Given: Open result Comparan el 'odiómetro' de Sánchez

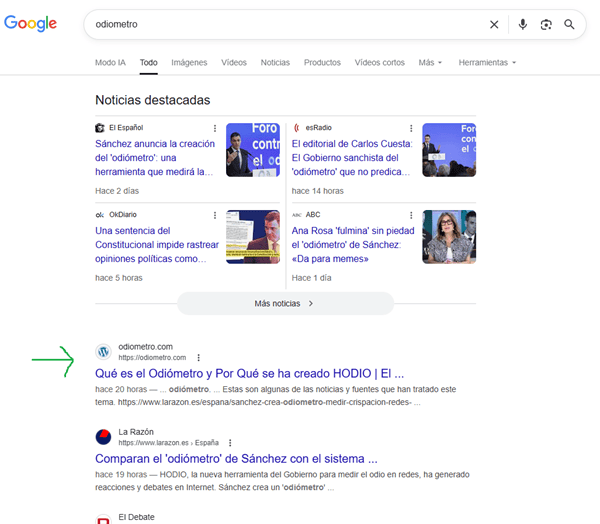Looking at the screenshot, I should 236,459.
